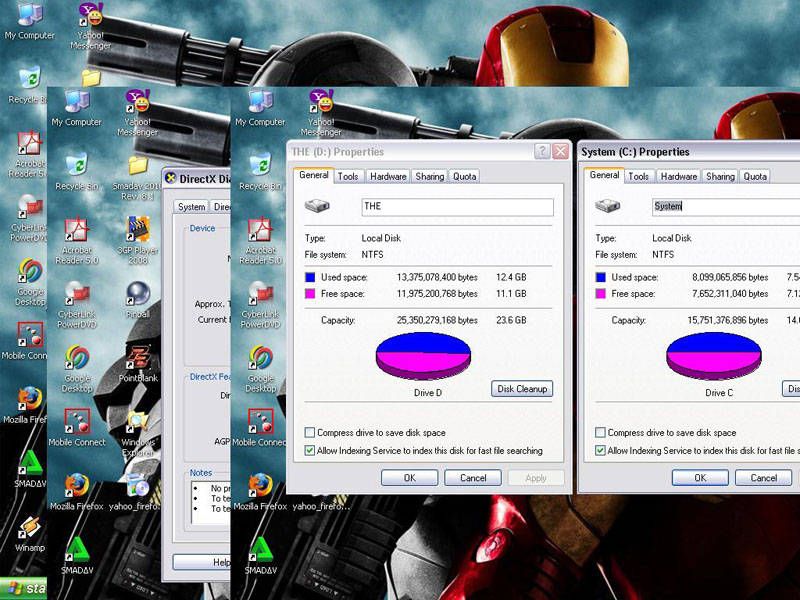
Task: Click Cancel in System (C:) Properties
Action: pos(764,478)
